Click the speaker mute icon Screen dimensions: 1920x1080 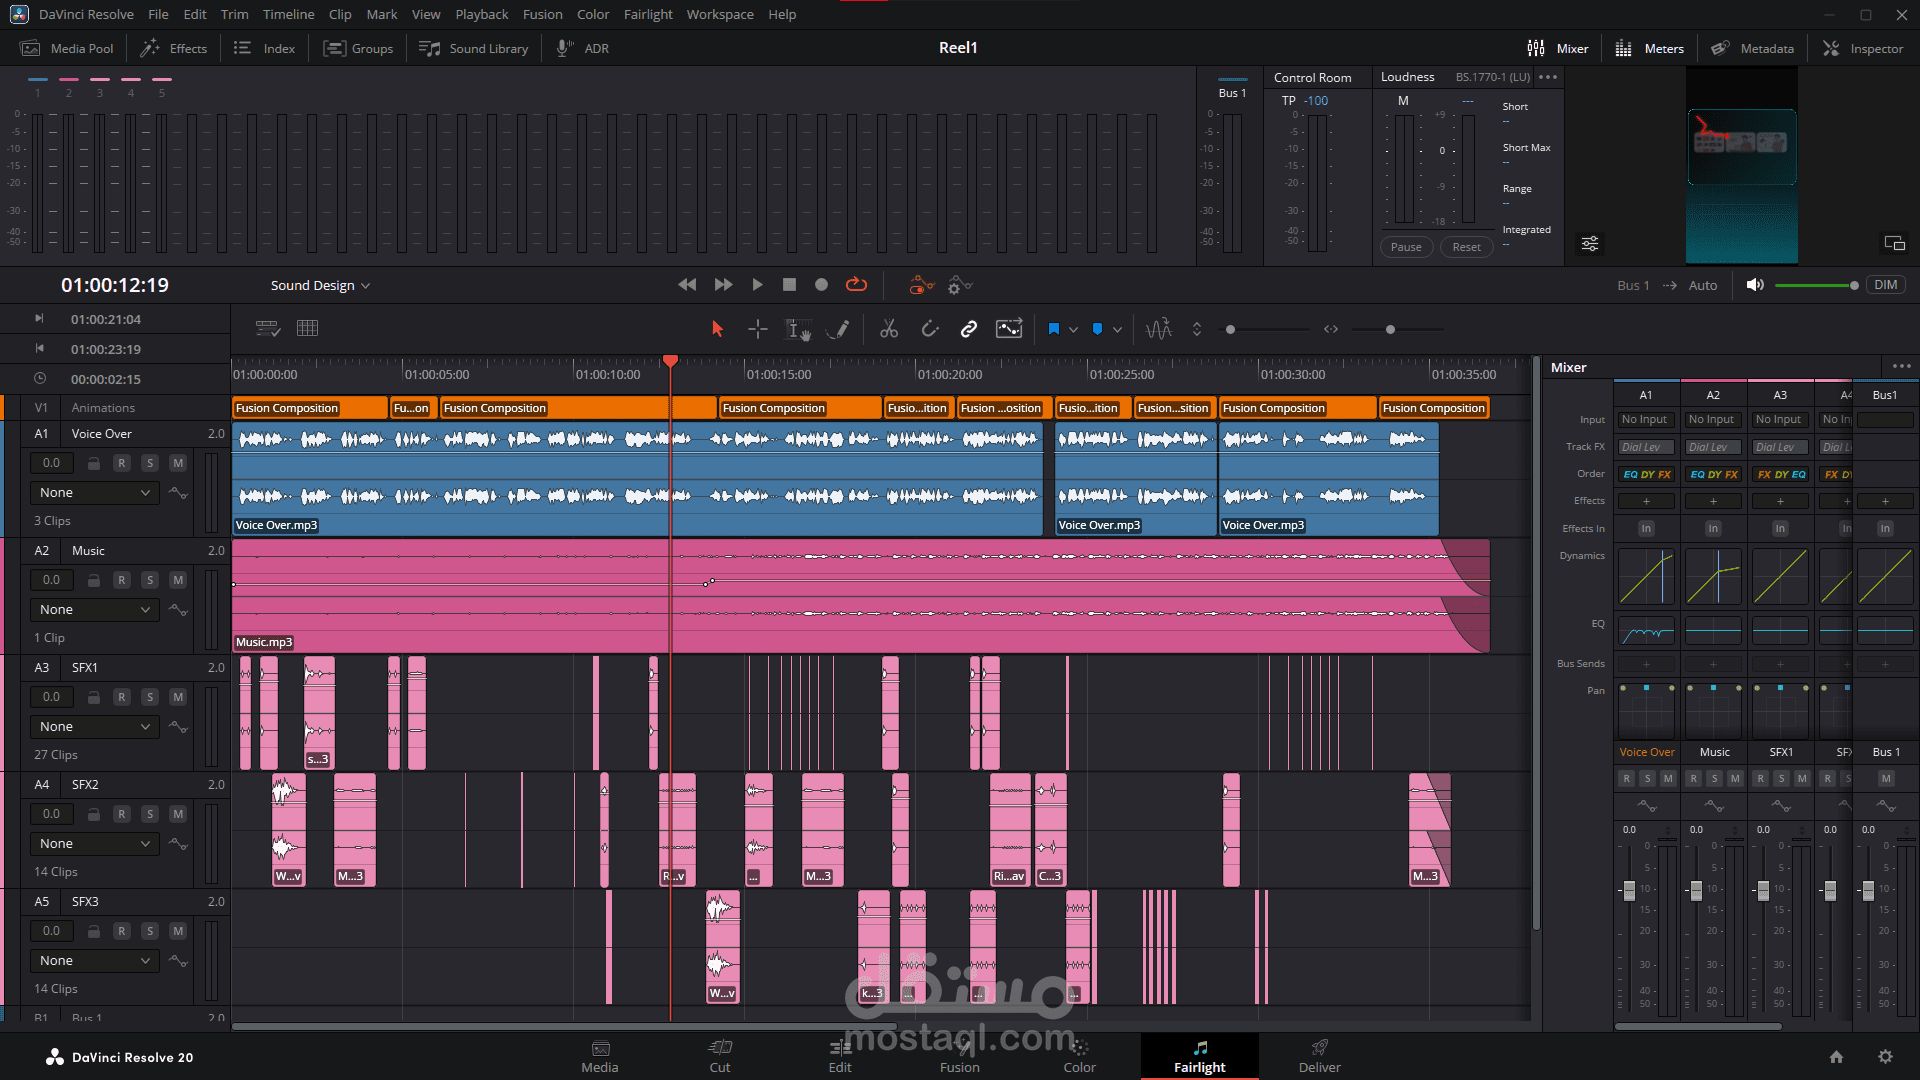pos(1754,285)
